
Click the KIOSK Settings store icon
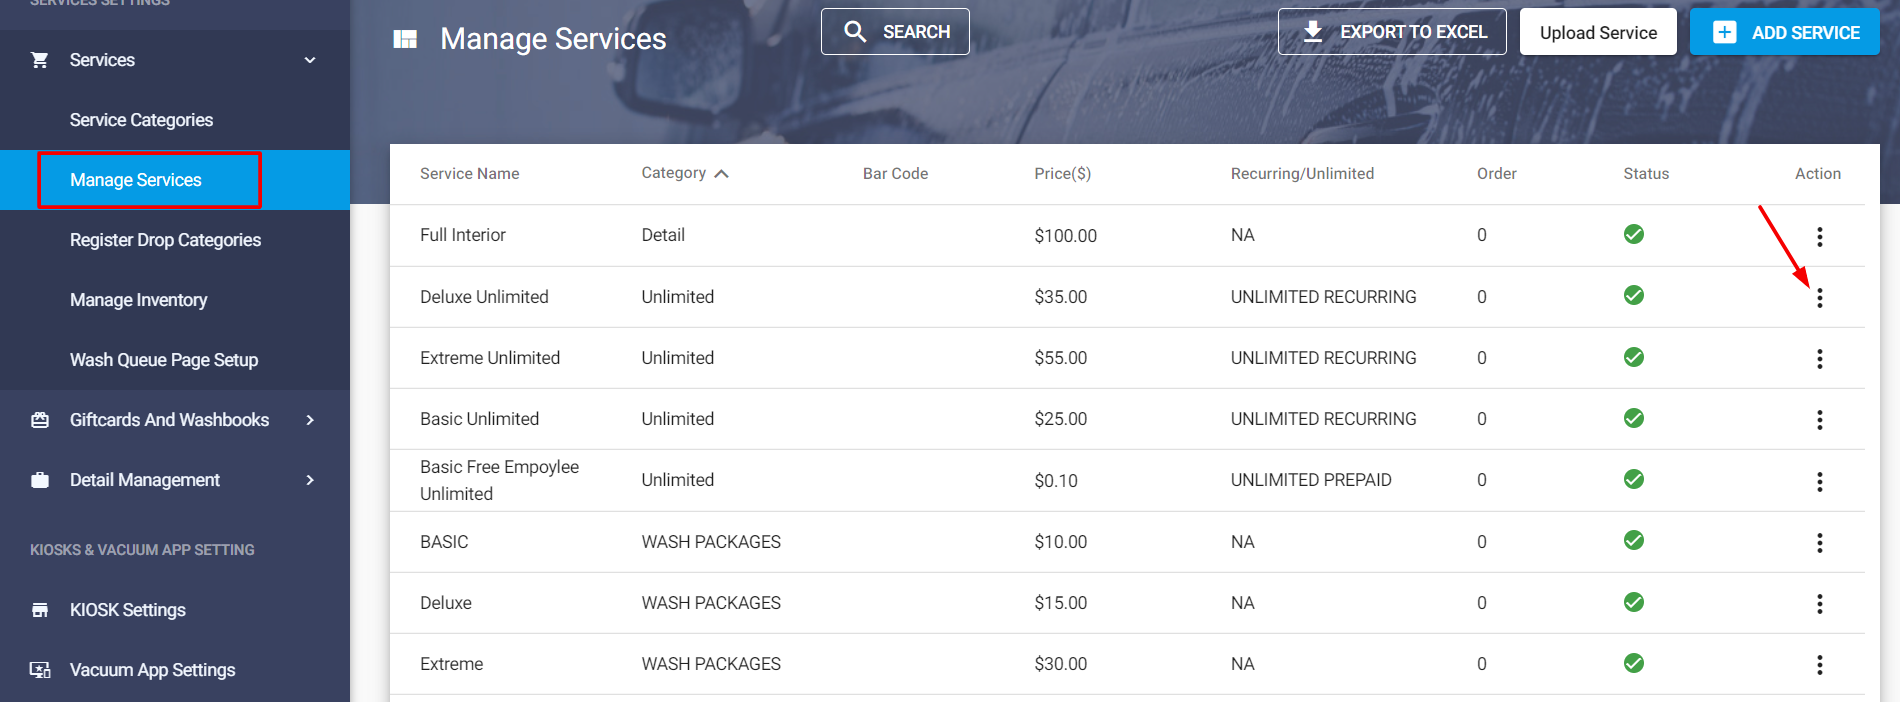tap(40, 610)
